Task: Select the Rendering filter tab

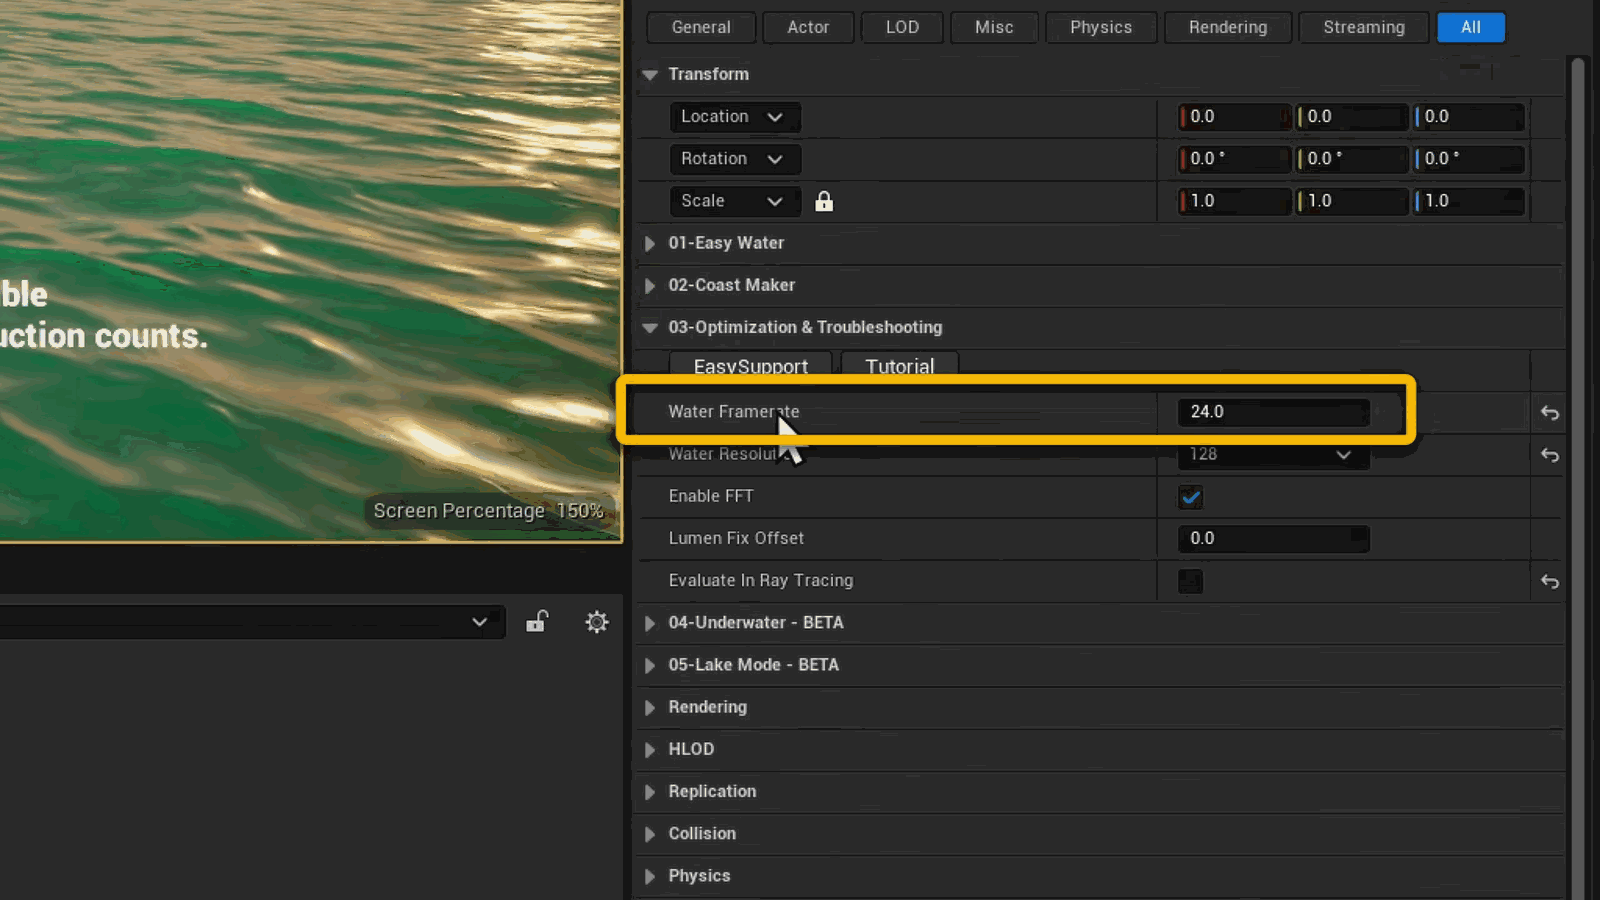Action: tap(1228, 27)
